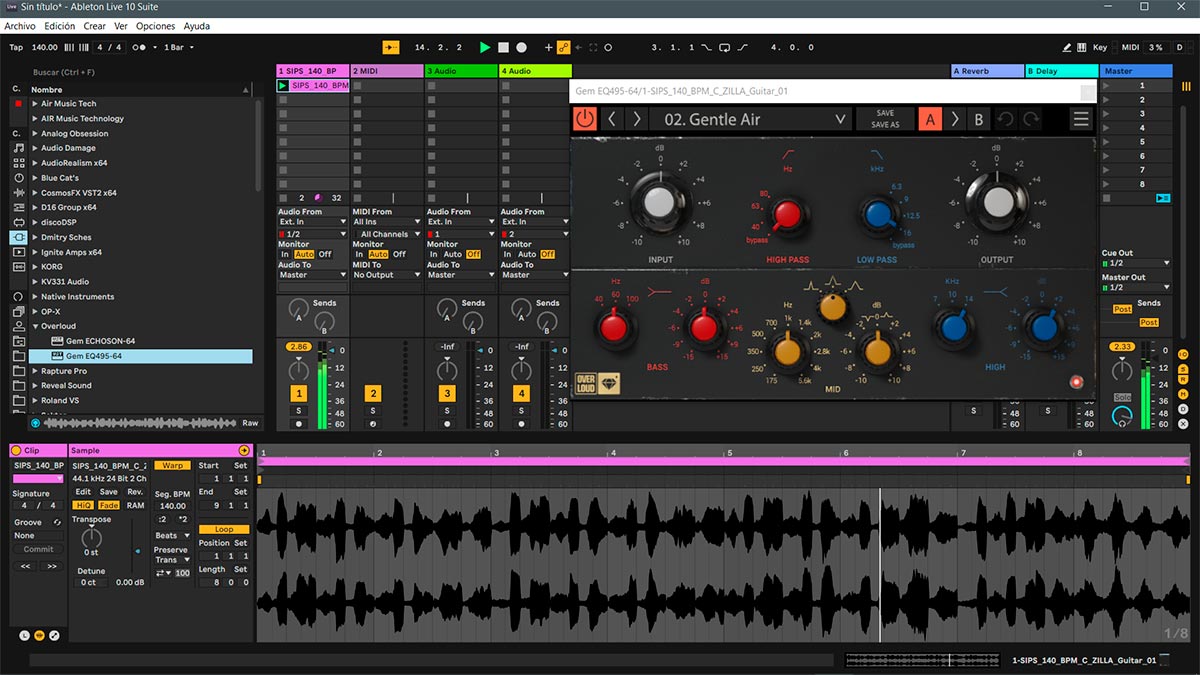Launch the SIPS_140_BPM clip in track 1

coord(283,86)
